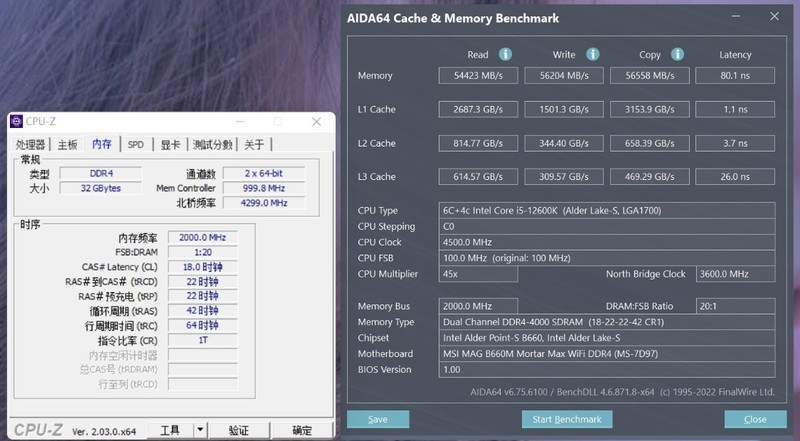This screenshot has width=800, height=441.
Task: Click the CPU-Z title bar app icon
Action: tap(16, 121)
